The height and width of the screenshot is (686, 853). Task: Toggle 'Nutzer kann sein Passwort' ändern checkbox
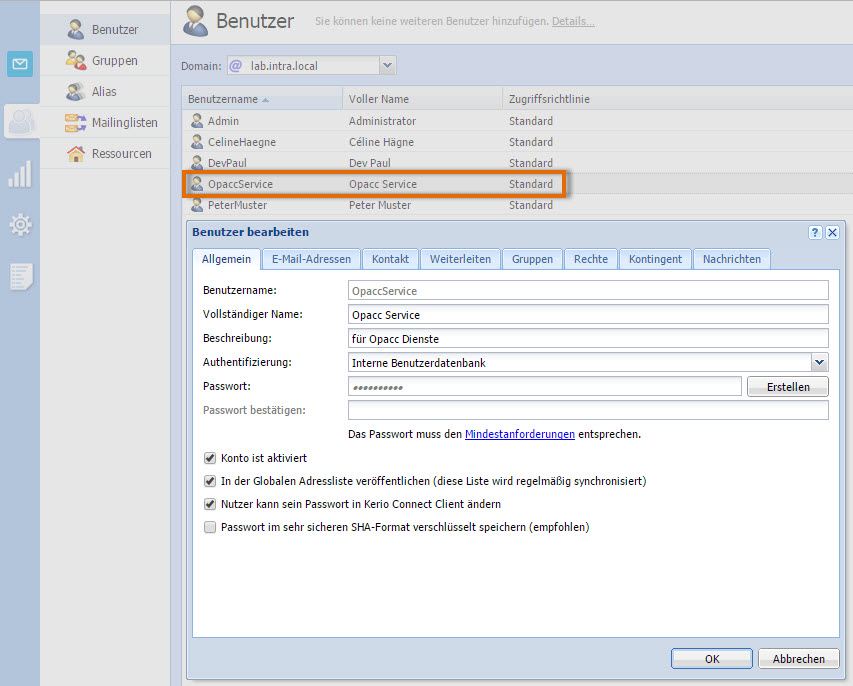coord(209,504)
